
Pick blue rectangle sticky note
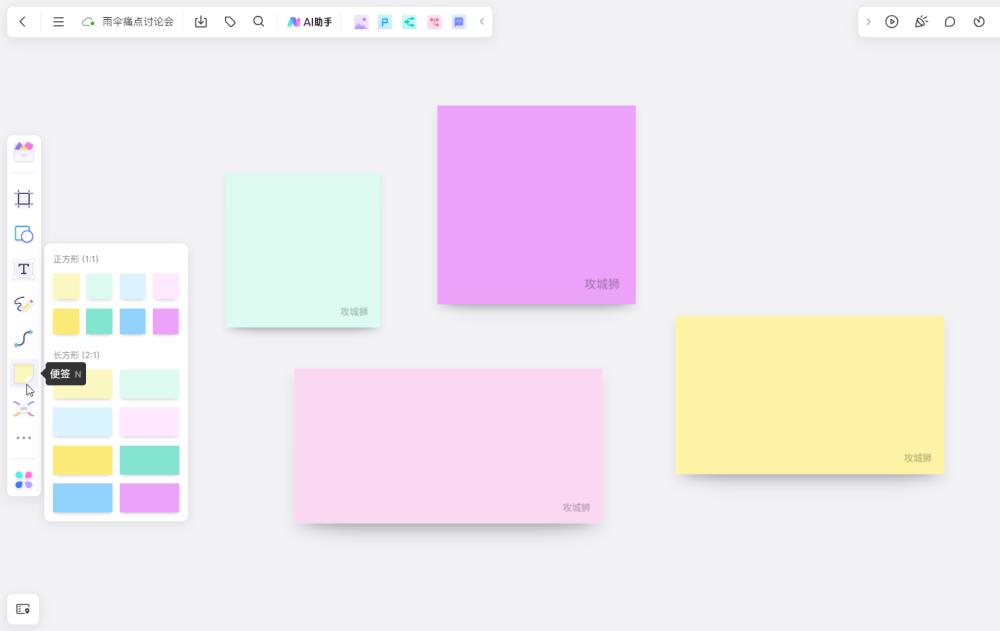coord(83,498)
